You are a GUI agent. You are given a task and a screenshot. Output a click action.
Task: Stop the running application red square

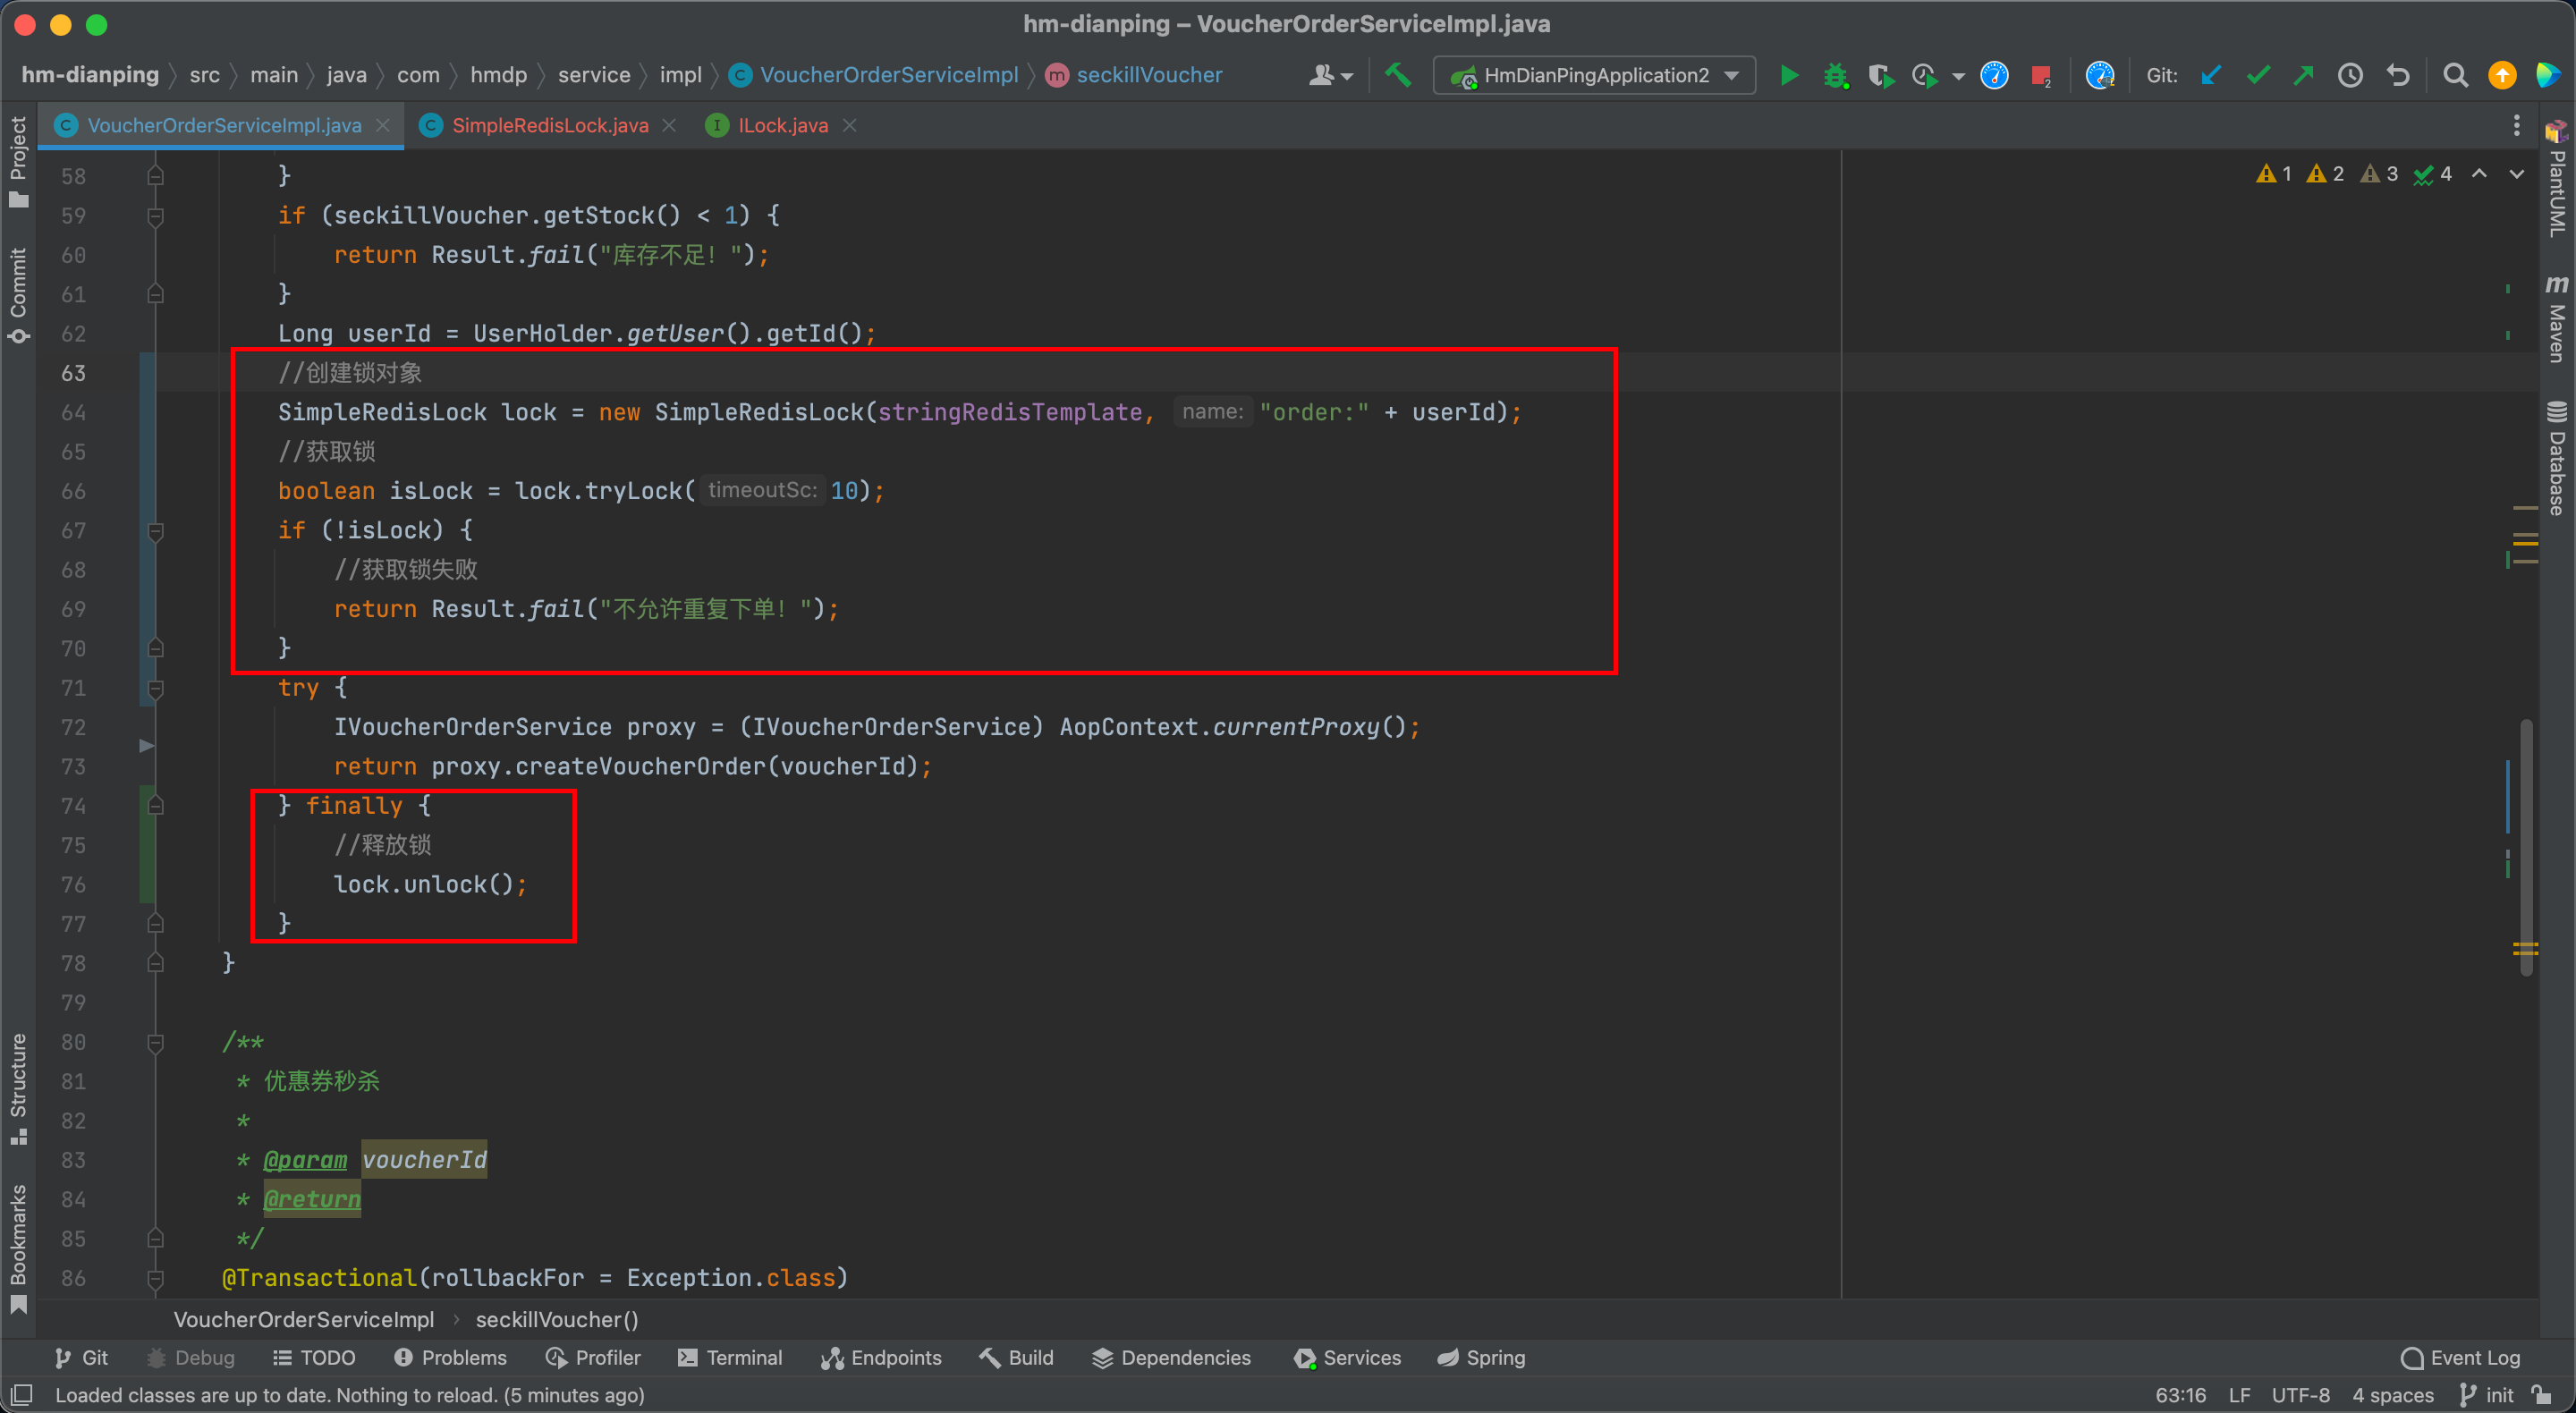tap(2041, 75)
